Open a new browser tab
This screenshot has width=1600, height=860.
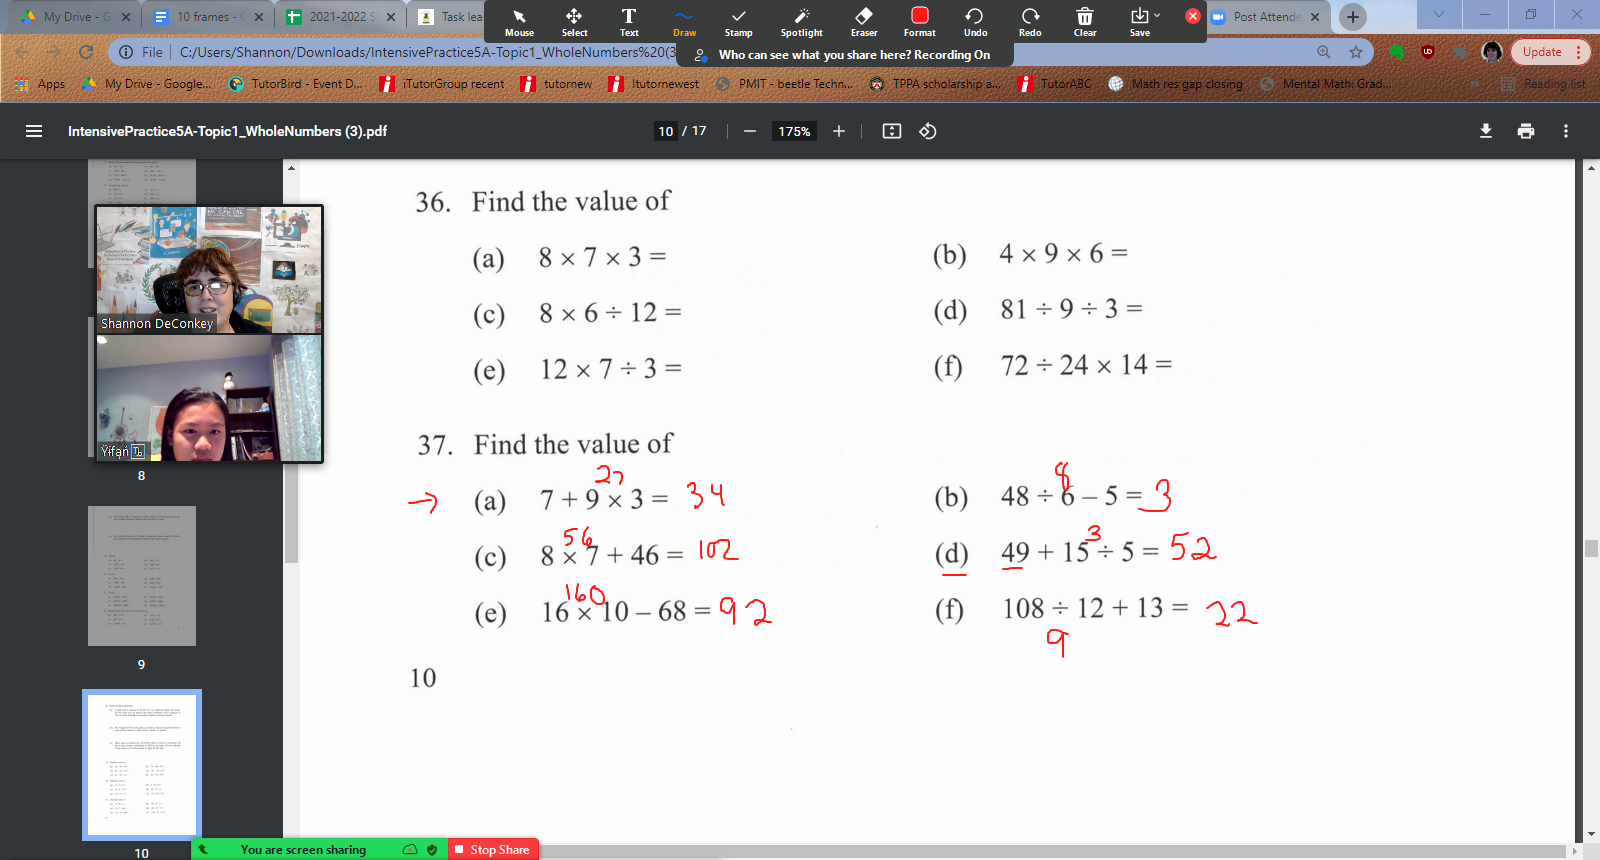(x=1353, y=17)
